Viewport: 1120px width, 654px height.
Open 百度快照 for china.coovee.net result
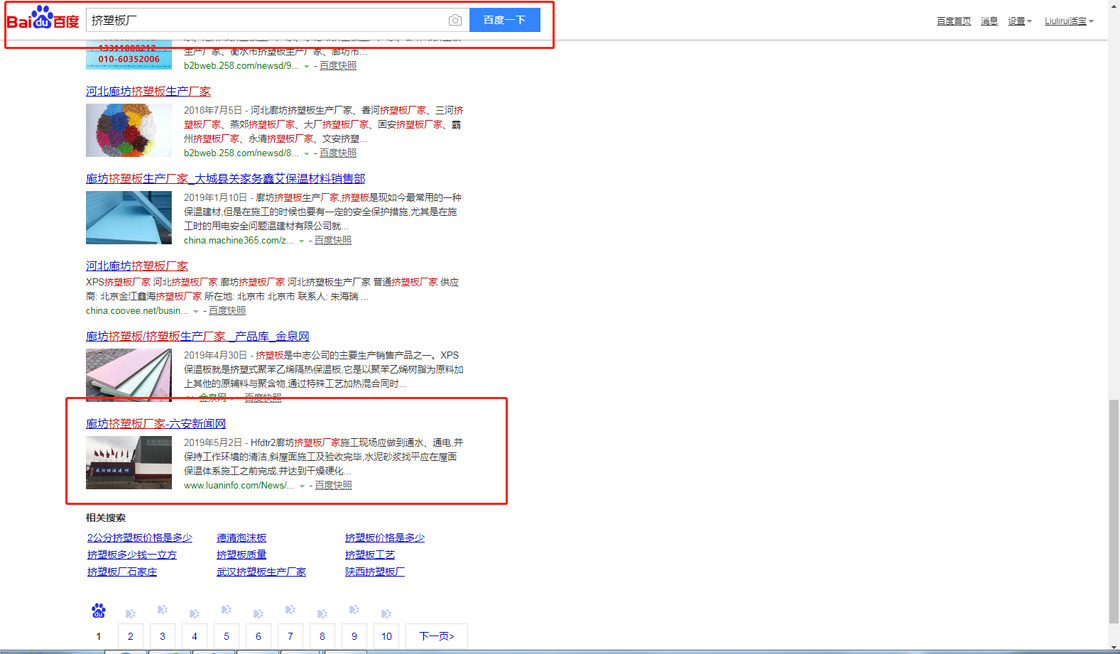[227, 311]
